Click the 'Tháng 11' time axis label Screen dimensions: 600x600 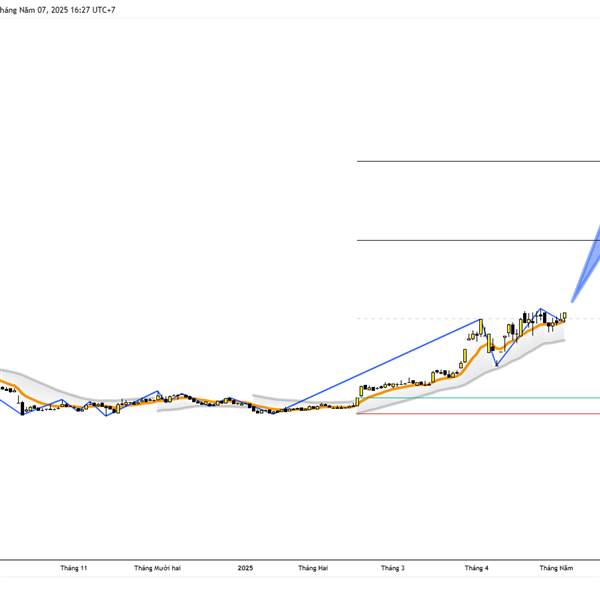(x=74, y=568)
